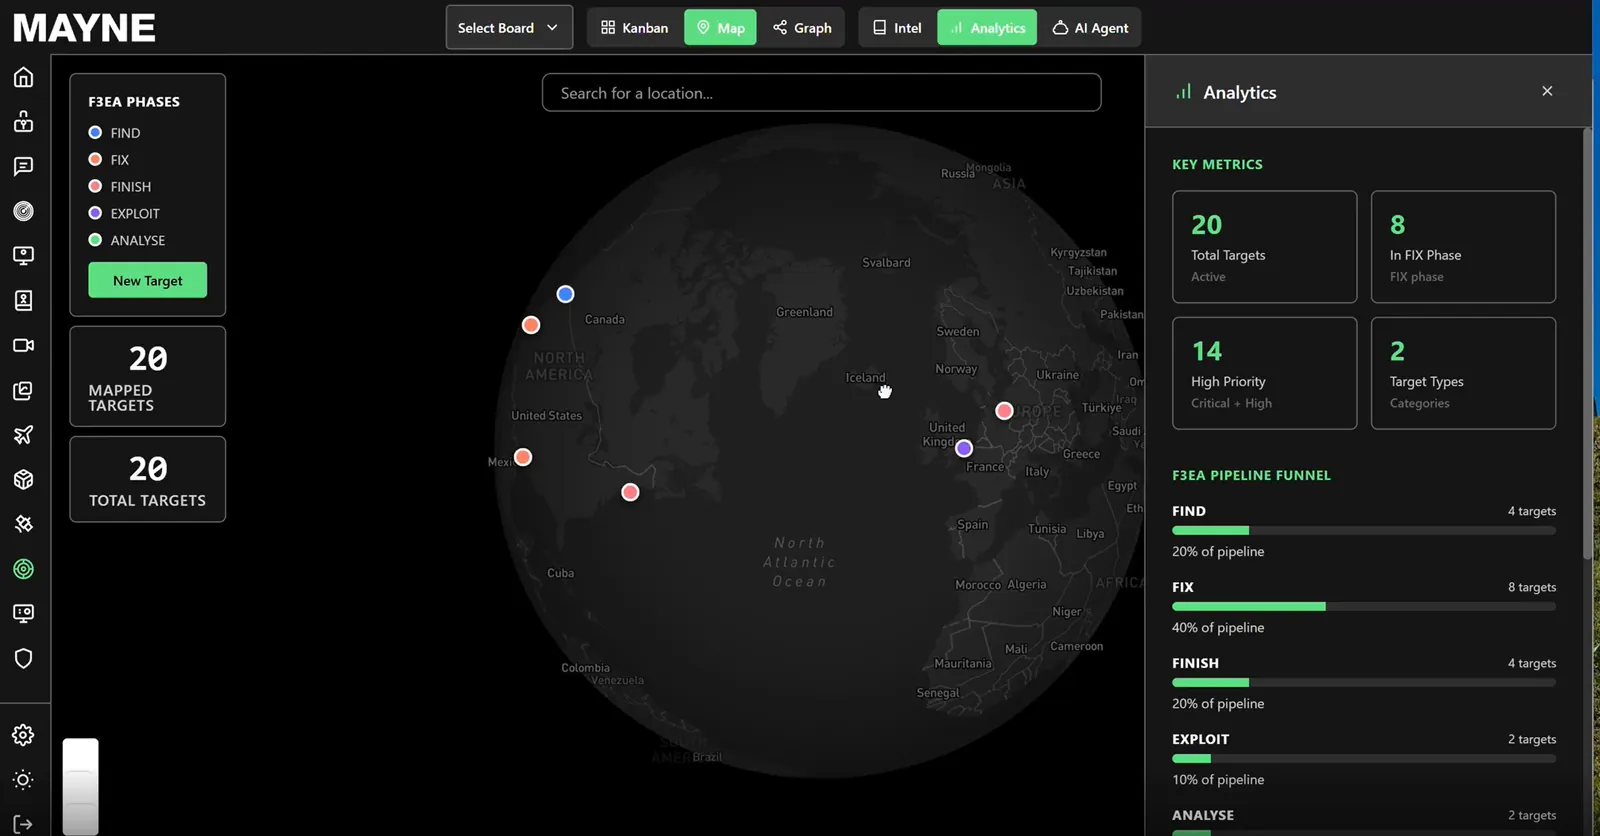Click the TOTAL TARGETS count card

tap(148, 479)
